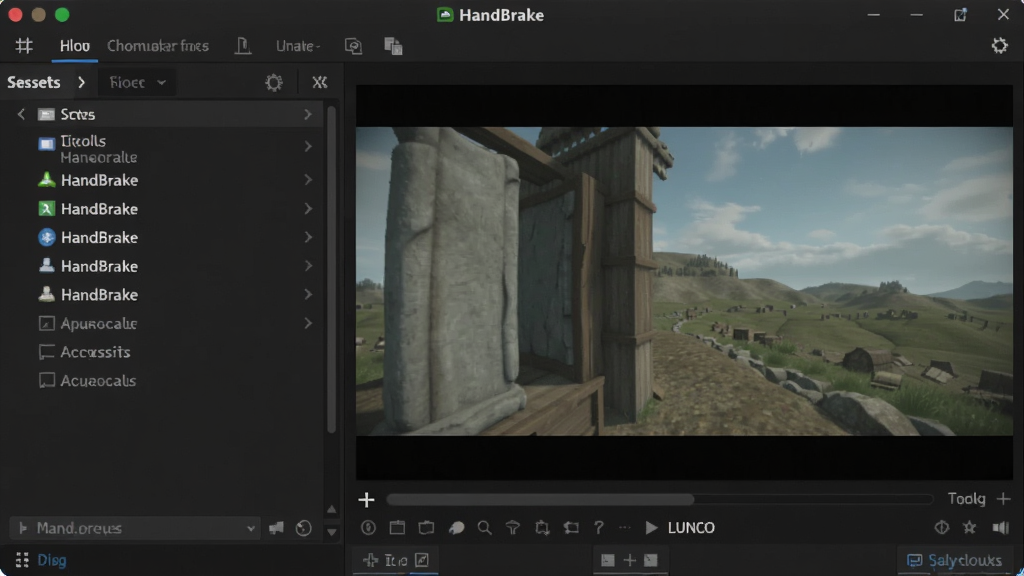Click the calendar window icon in bottom toolbar
This screenshot has width=1024, height=576.
[397, 528]
